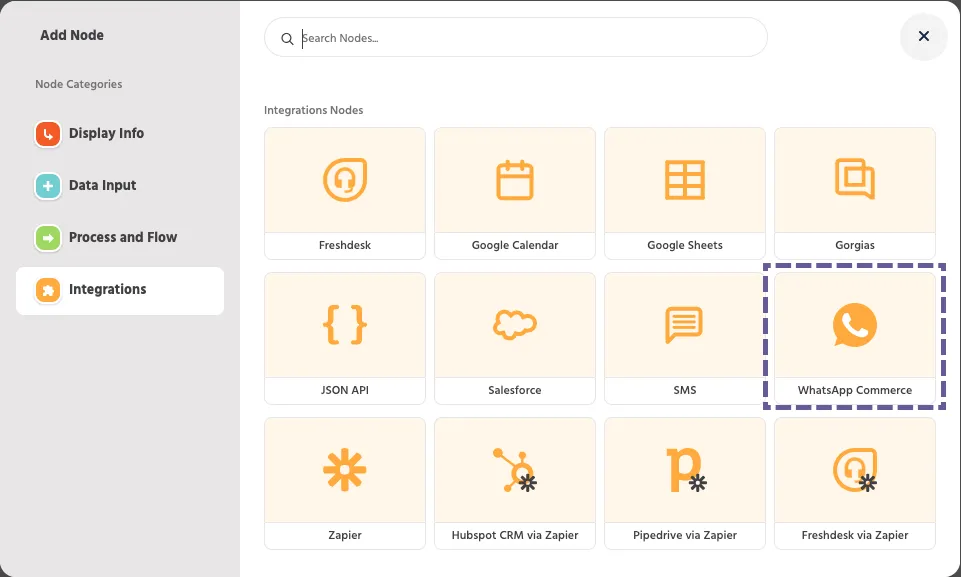The image size is (961, 577).
Task: Pick the Hubspot CRM via Zapier icon
Action: point(515,470)
